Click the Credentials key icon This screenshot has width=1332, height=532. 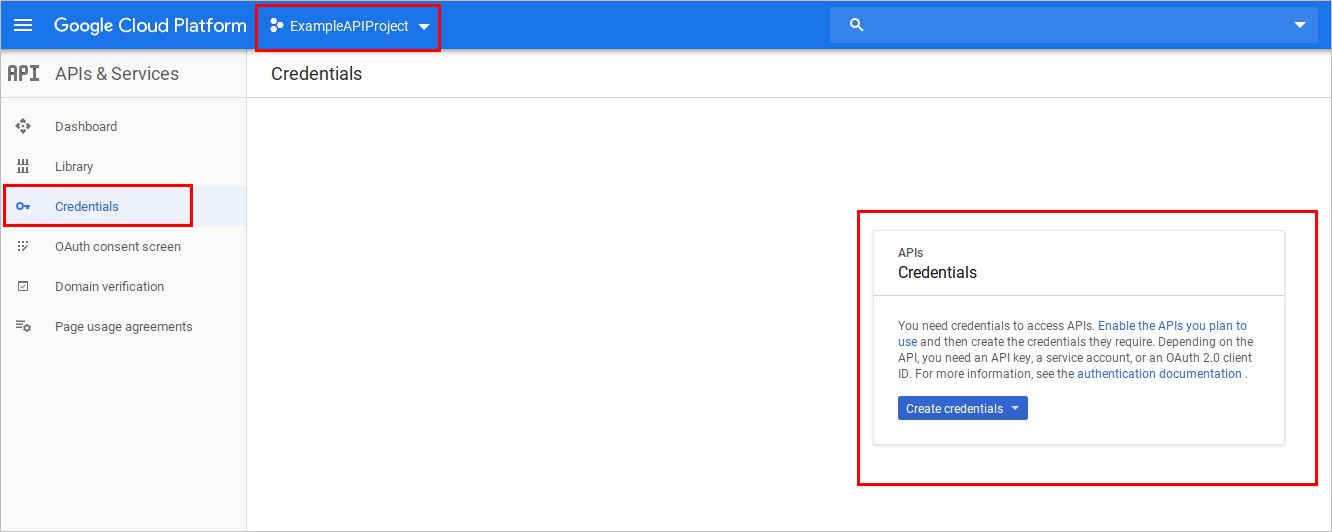pyautogui.click(x=23, y=207)
